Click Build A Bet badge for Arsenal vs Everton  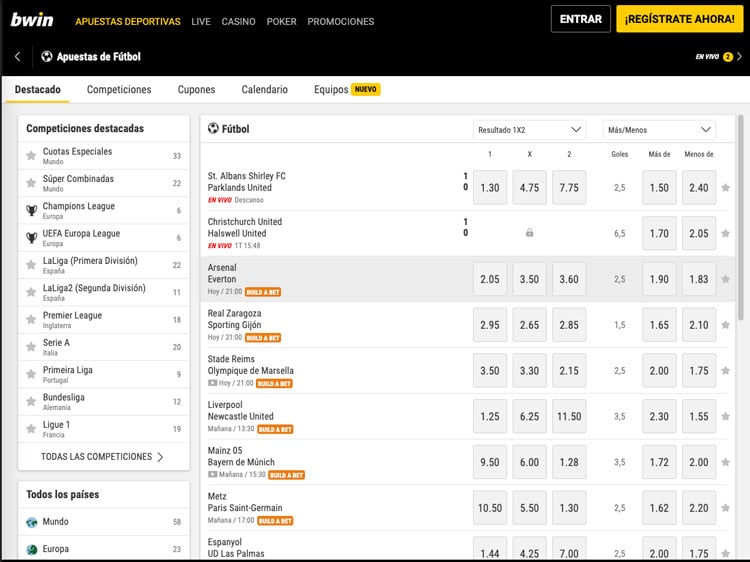point(263,292)
